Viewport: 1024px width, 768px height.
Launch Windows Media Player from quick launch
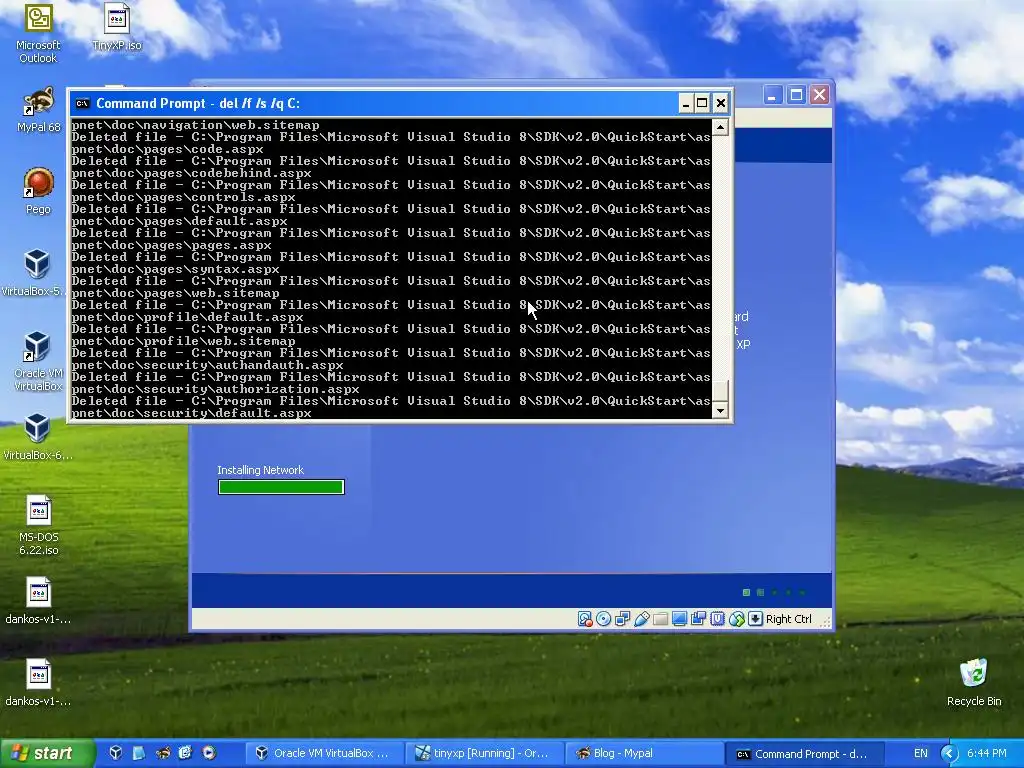(x=209, y=753)
